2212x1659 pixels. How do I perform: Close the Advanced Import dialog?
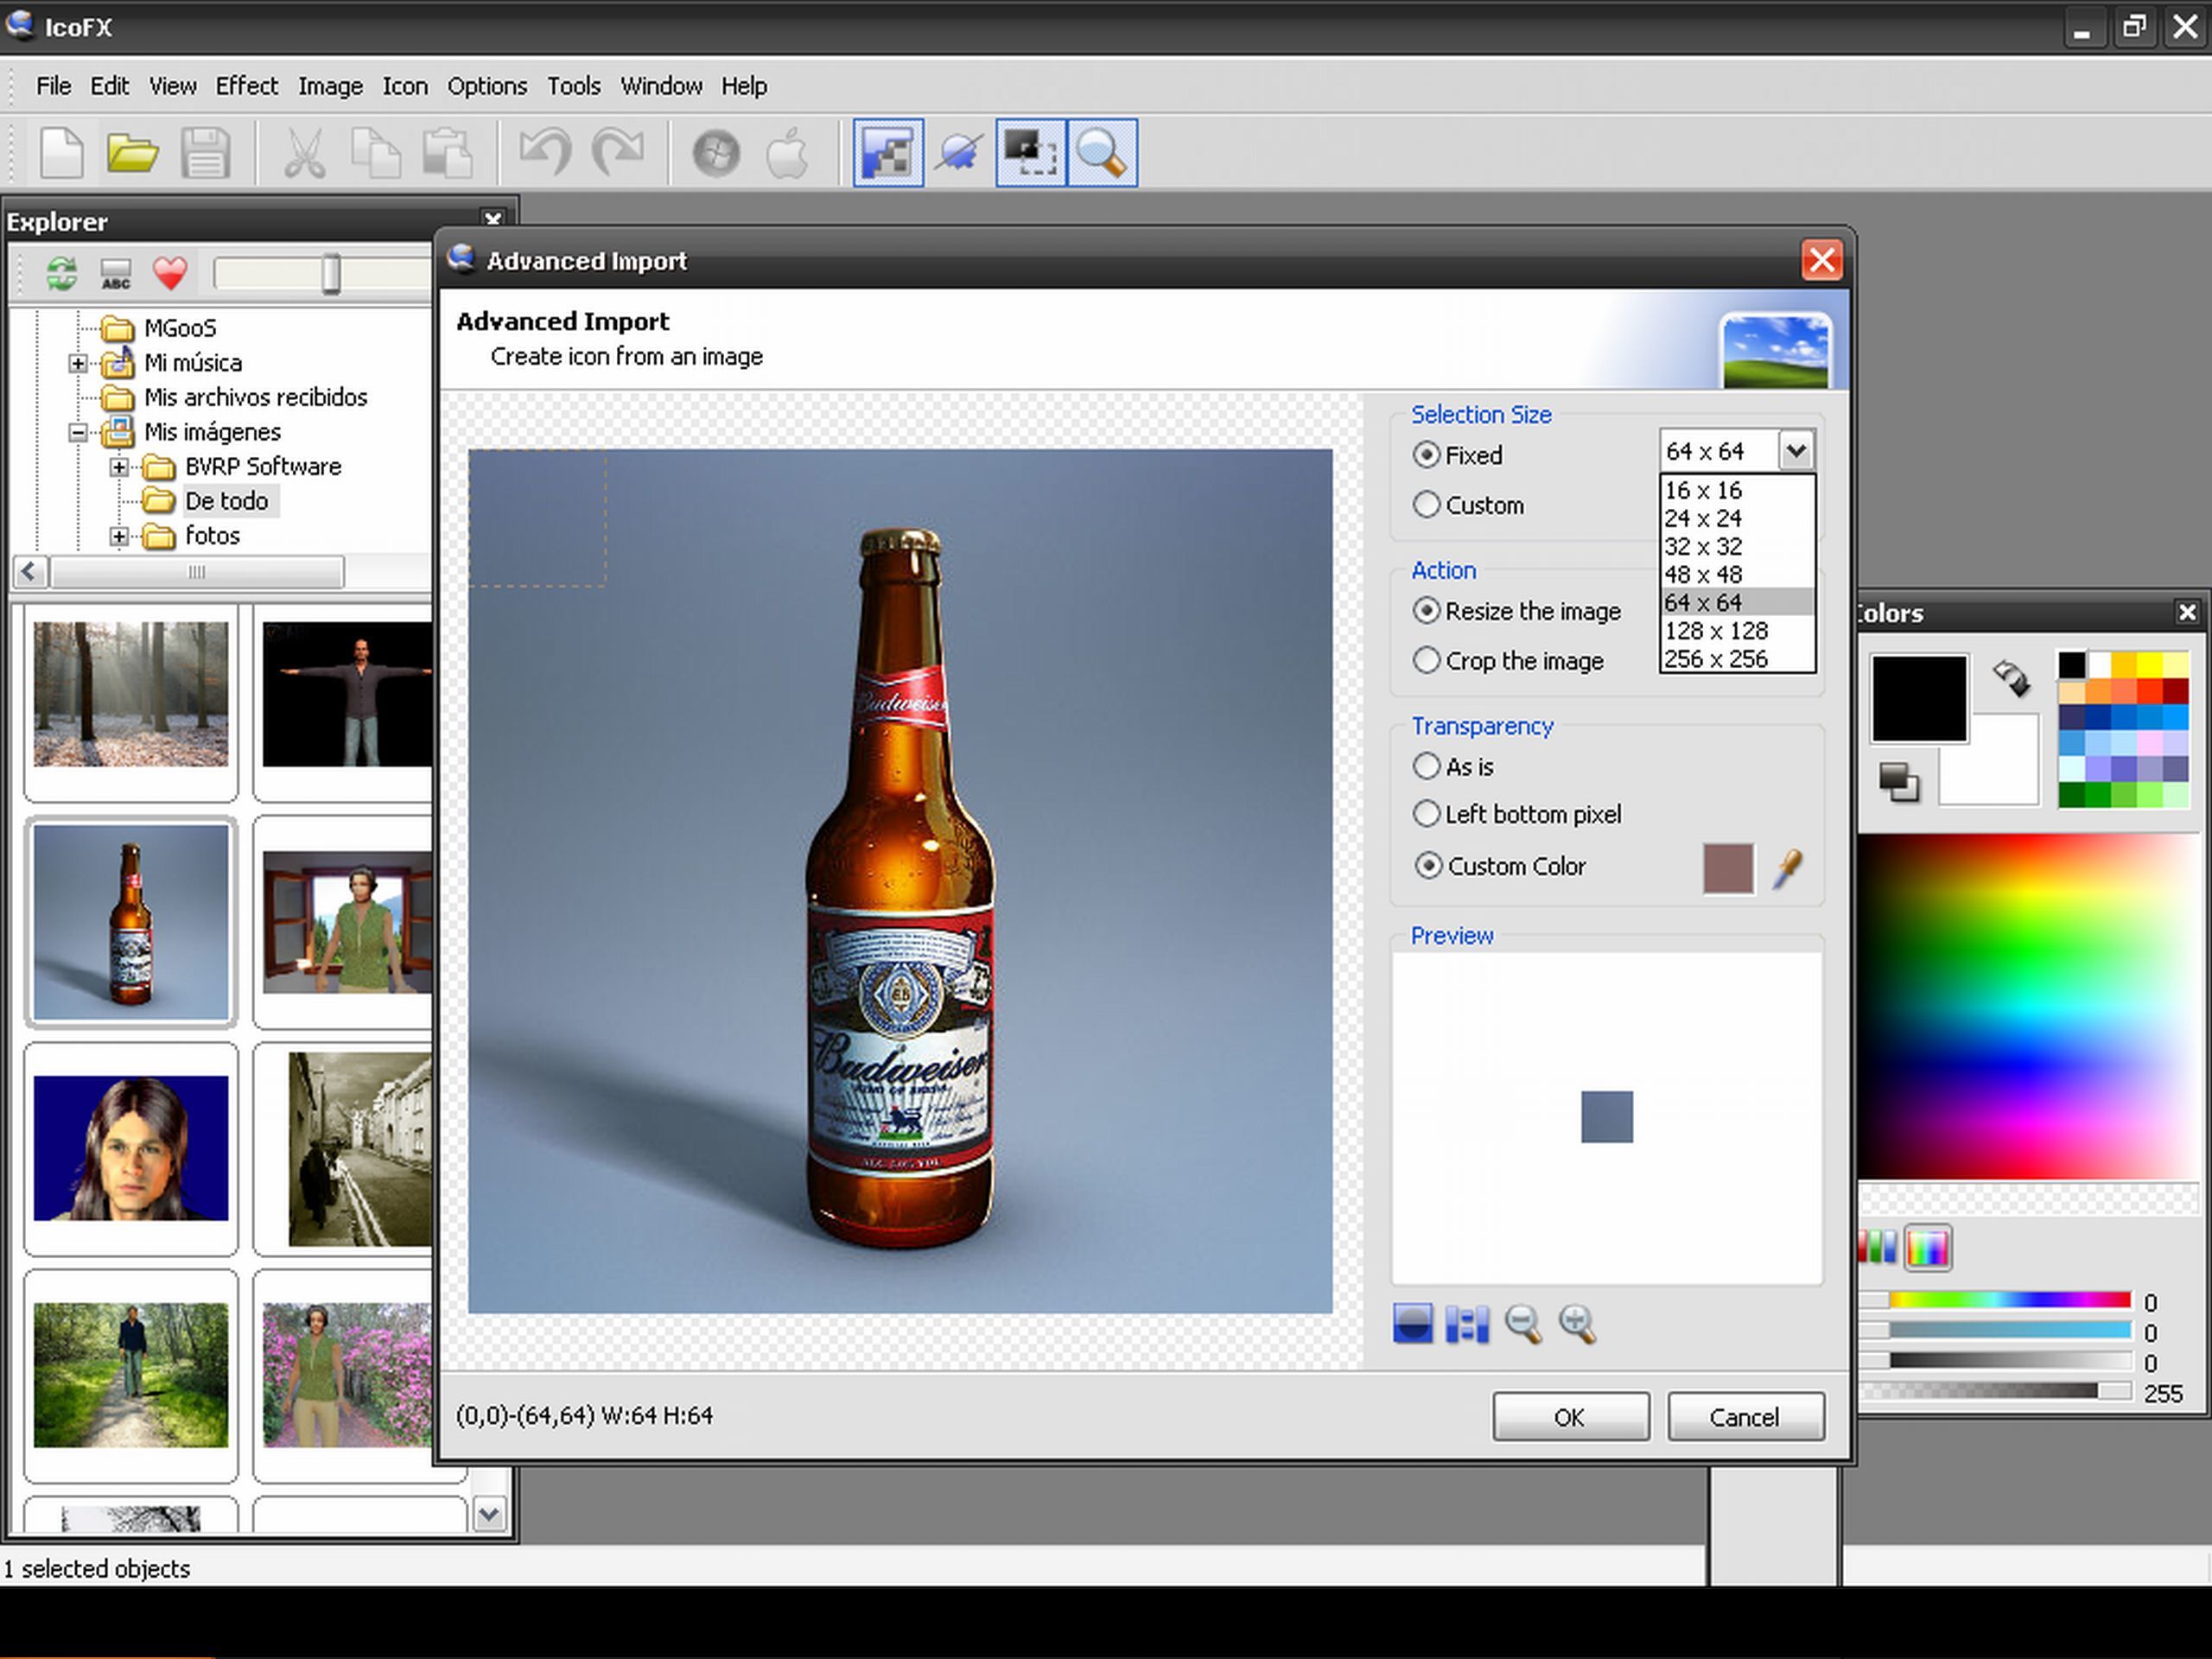(x=1821, y=260)
